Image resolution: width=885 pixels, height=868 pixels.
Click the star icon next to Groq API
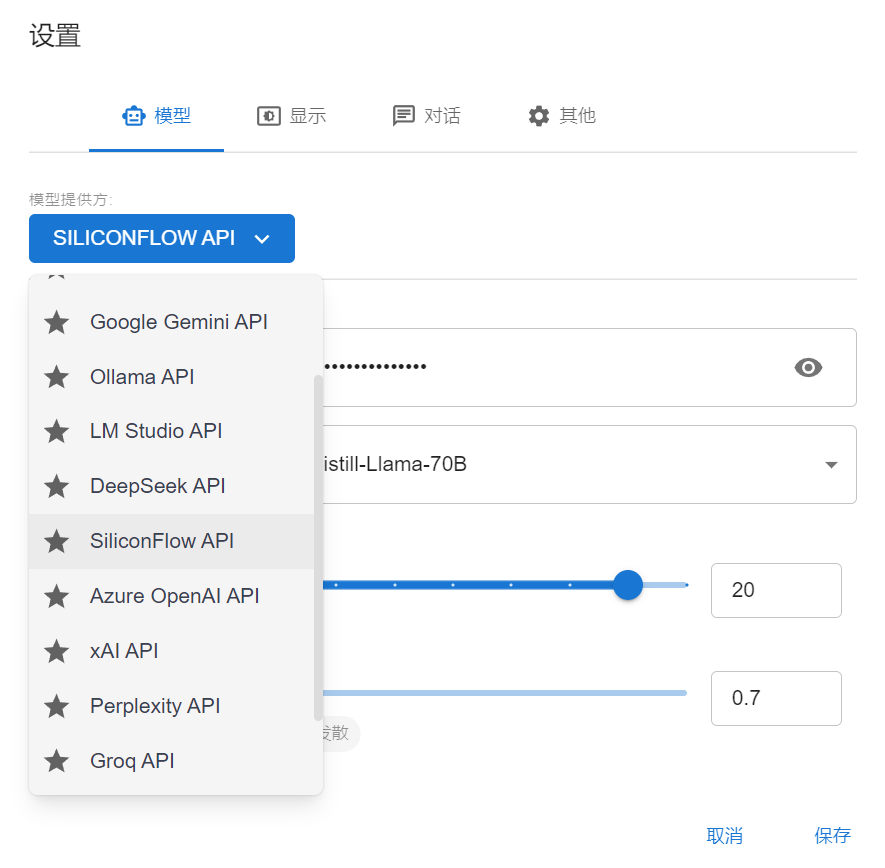(x=56, y=761)
